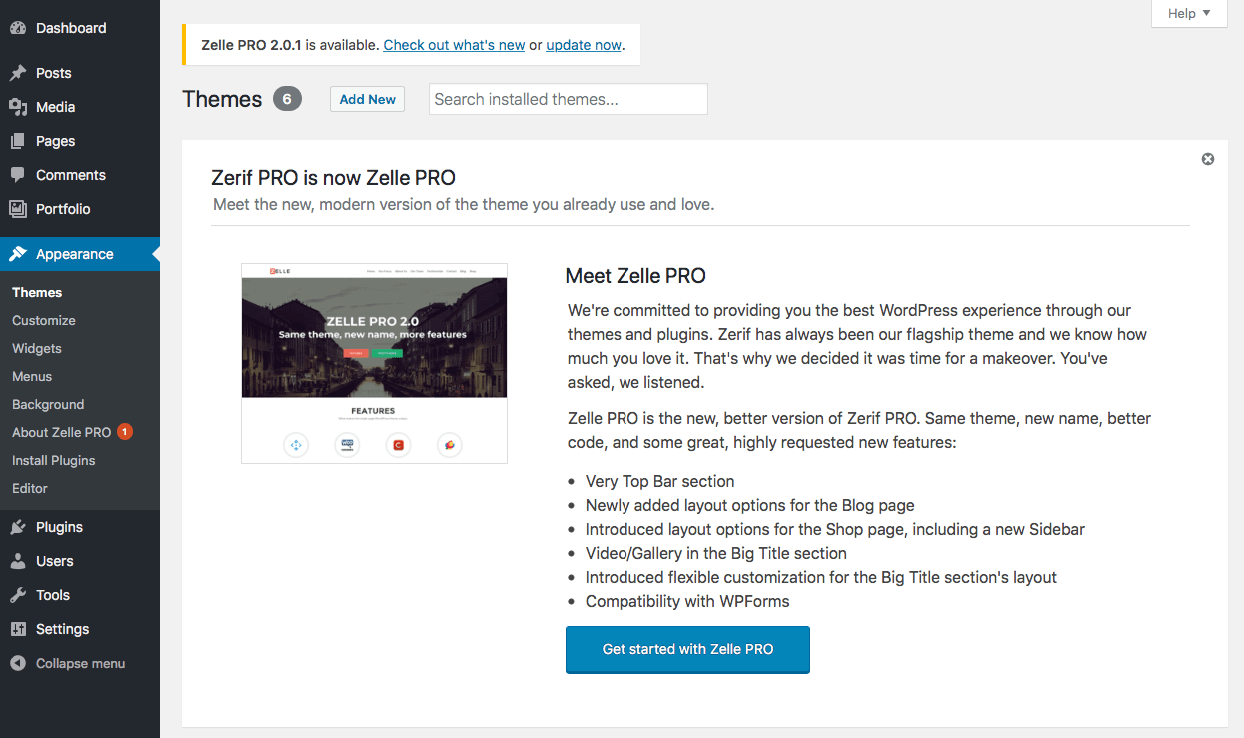Screen dimensions: 1244x738
Task: Expand the Help dropdown tab
Action: click(1189, 14)
